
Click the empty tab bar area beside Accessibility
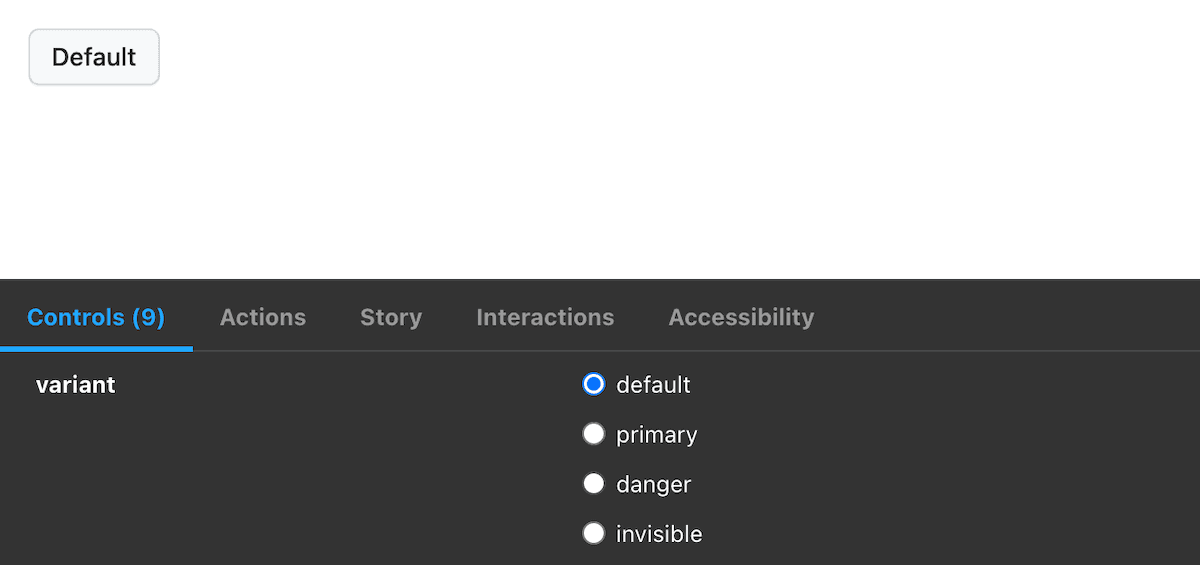click(x=1000, y=317)
